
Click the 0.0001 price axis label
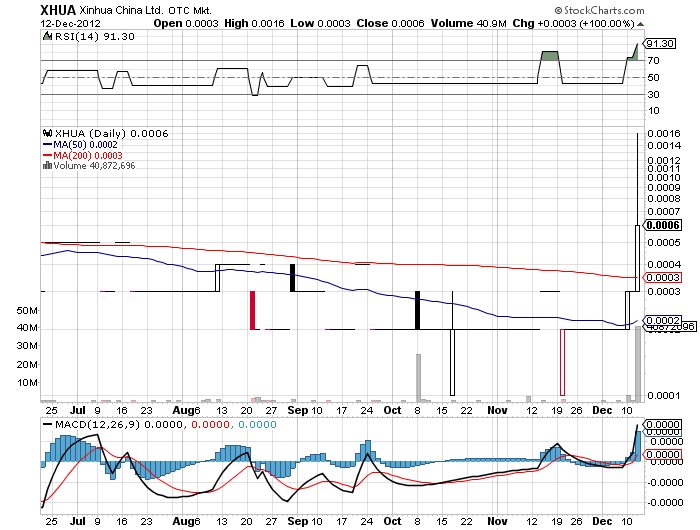(664, 396)
